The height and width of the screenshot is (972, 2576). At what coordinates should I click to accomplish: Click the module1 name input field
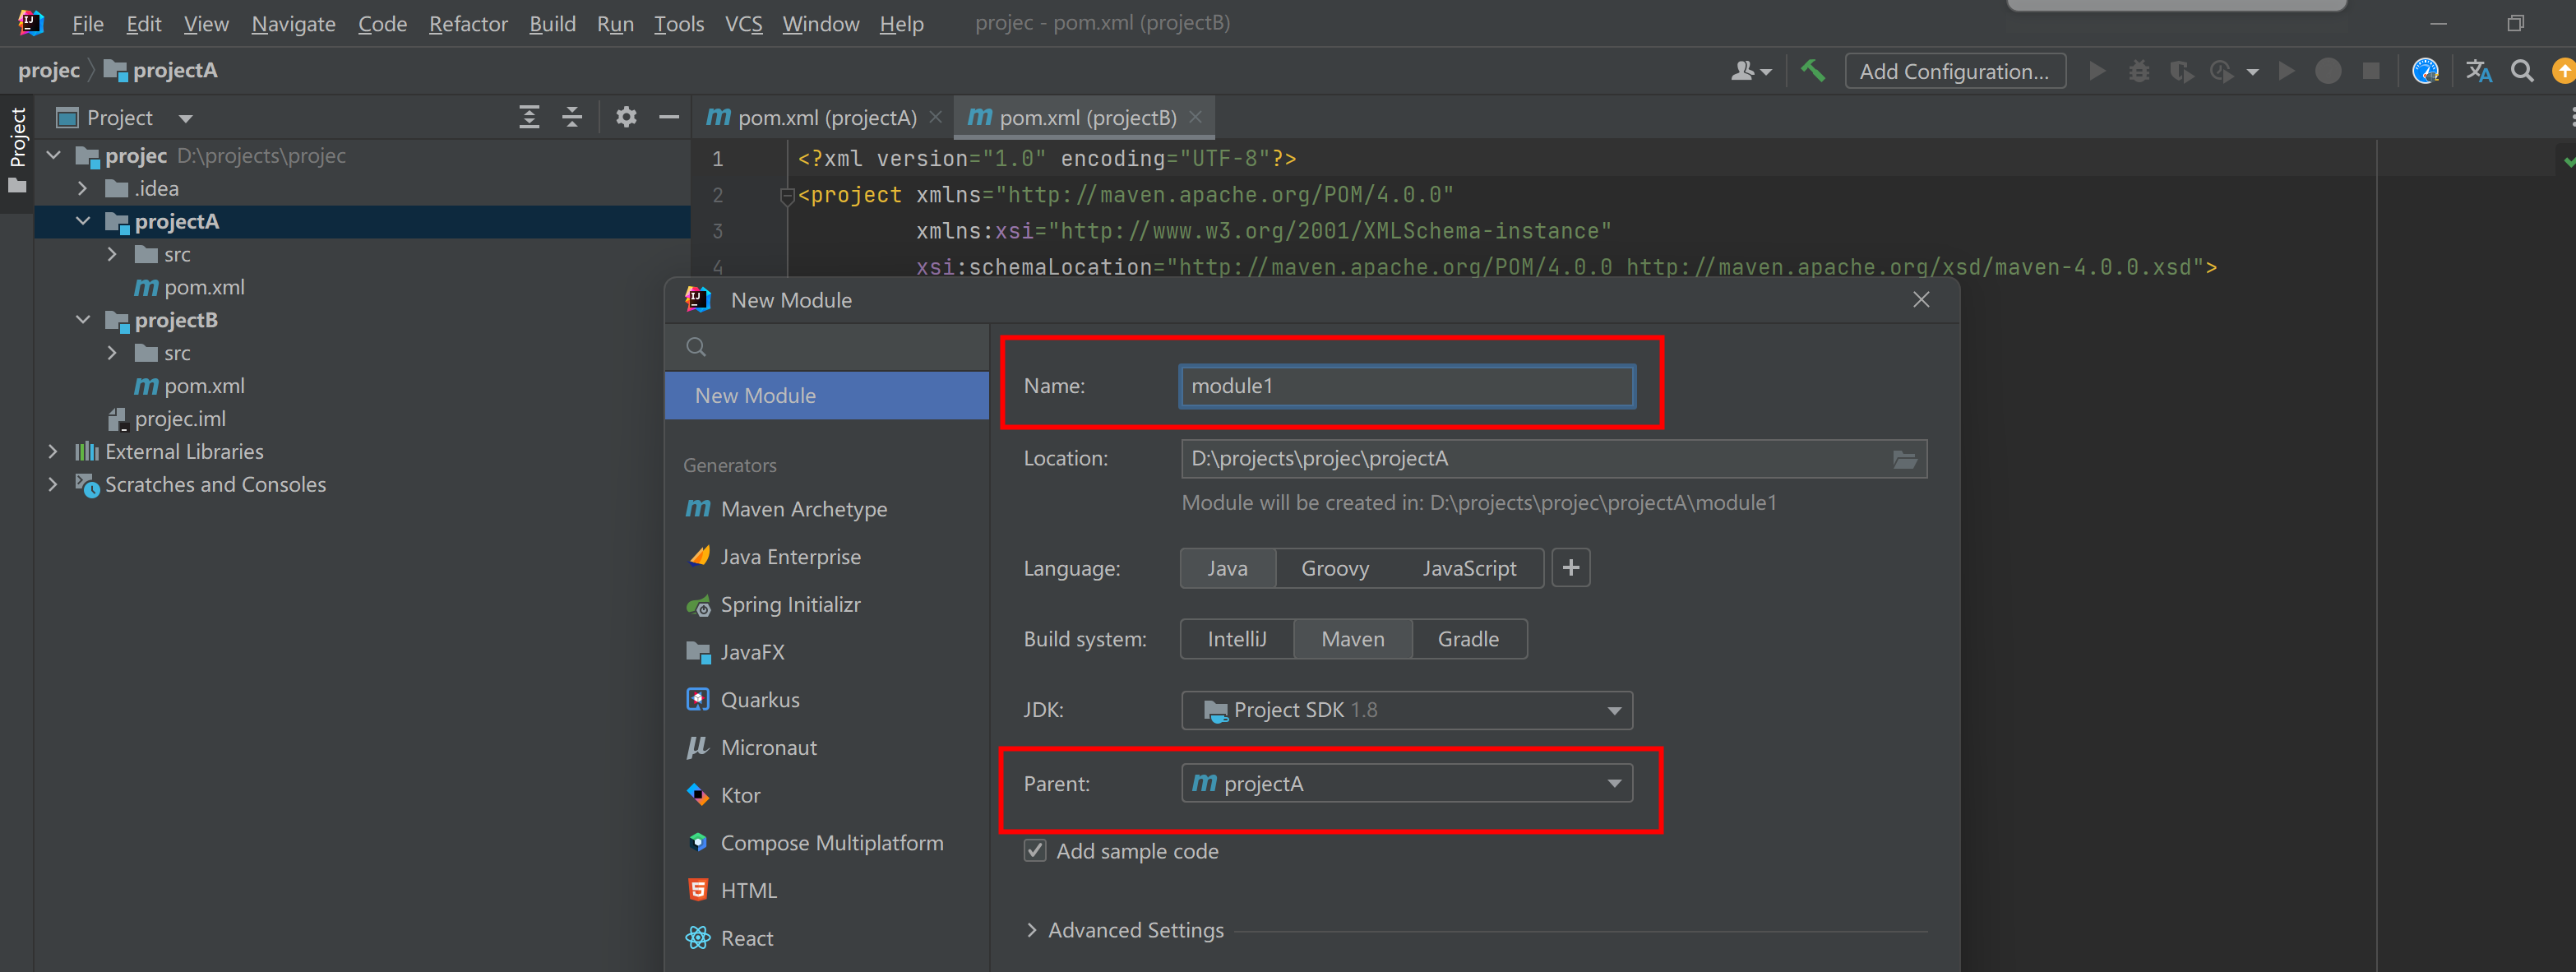[1404, 384]
